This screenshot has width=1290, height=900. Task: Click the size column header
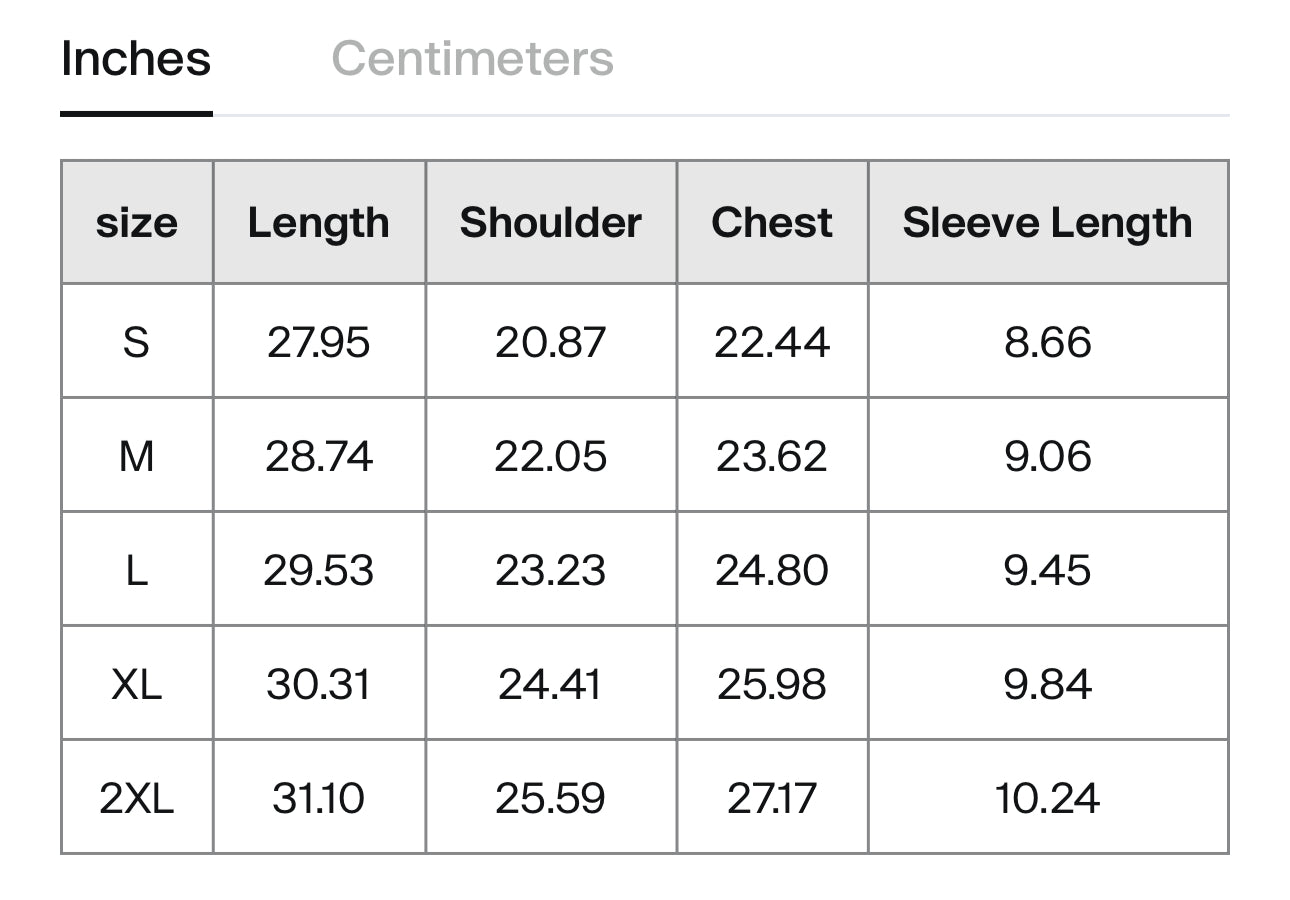coord(137,222)
